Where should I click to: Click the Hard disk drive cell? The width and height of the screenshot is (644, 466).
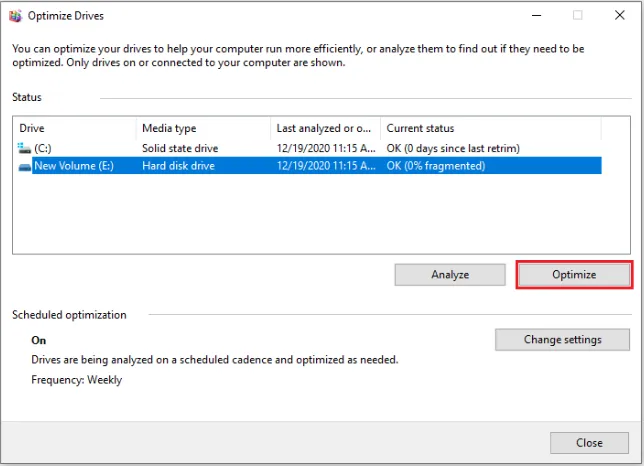point(178,166)
